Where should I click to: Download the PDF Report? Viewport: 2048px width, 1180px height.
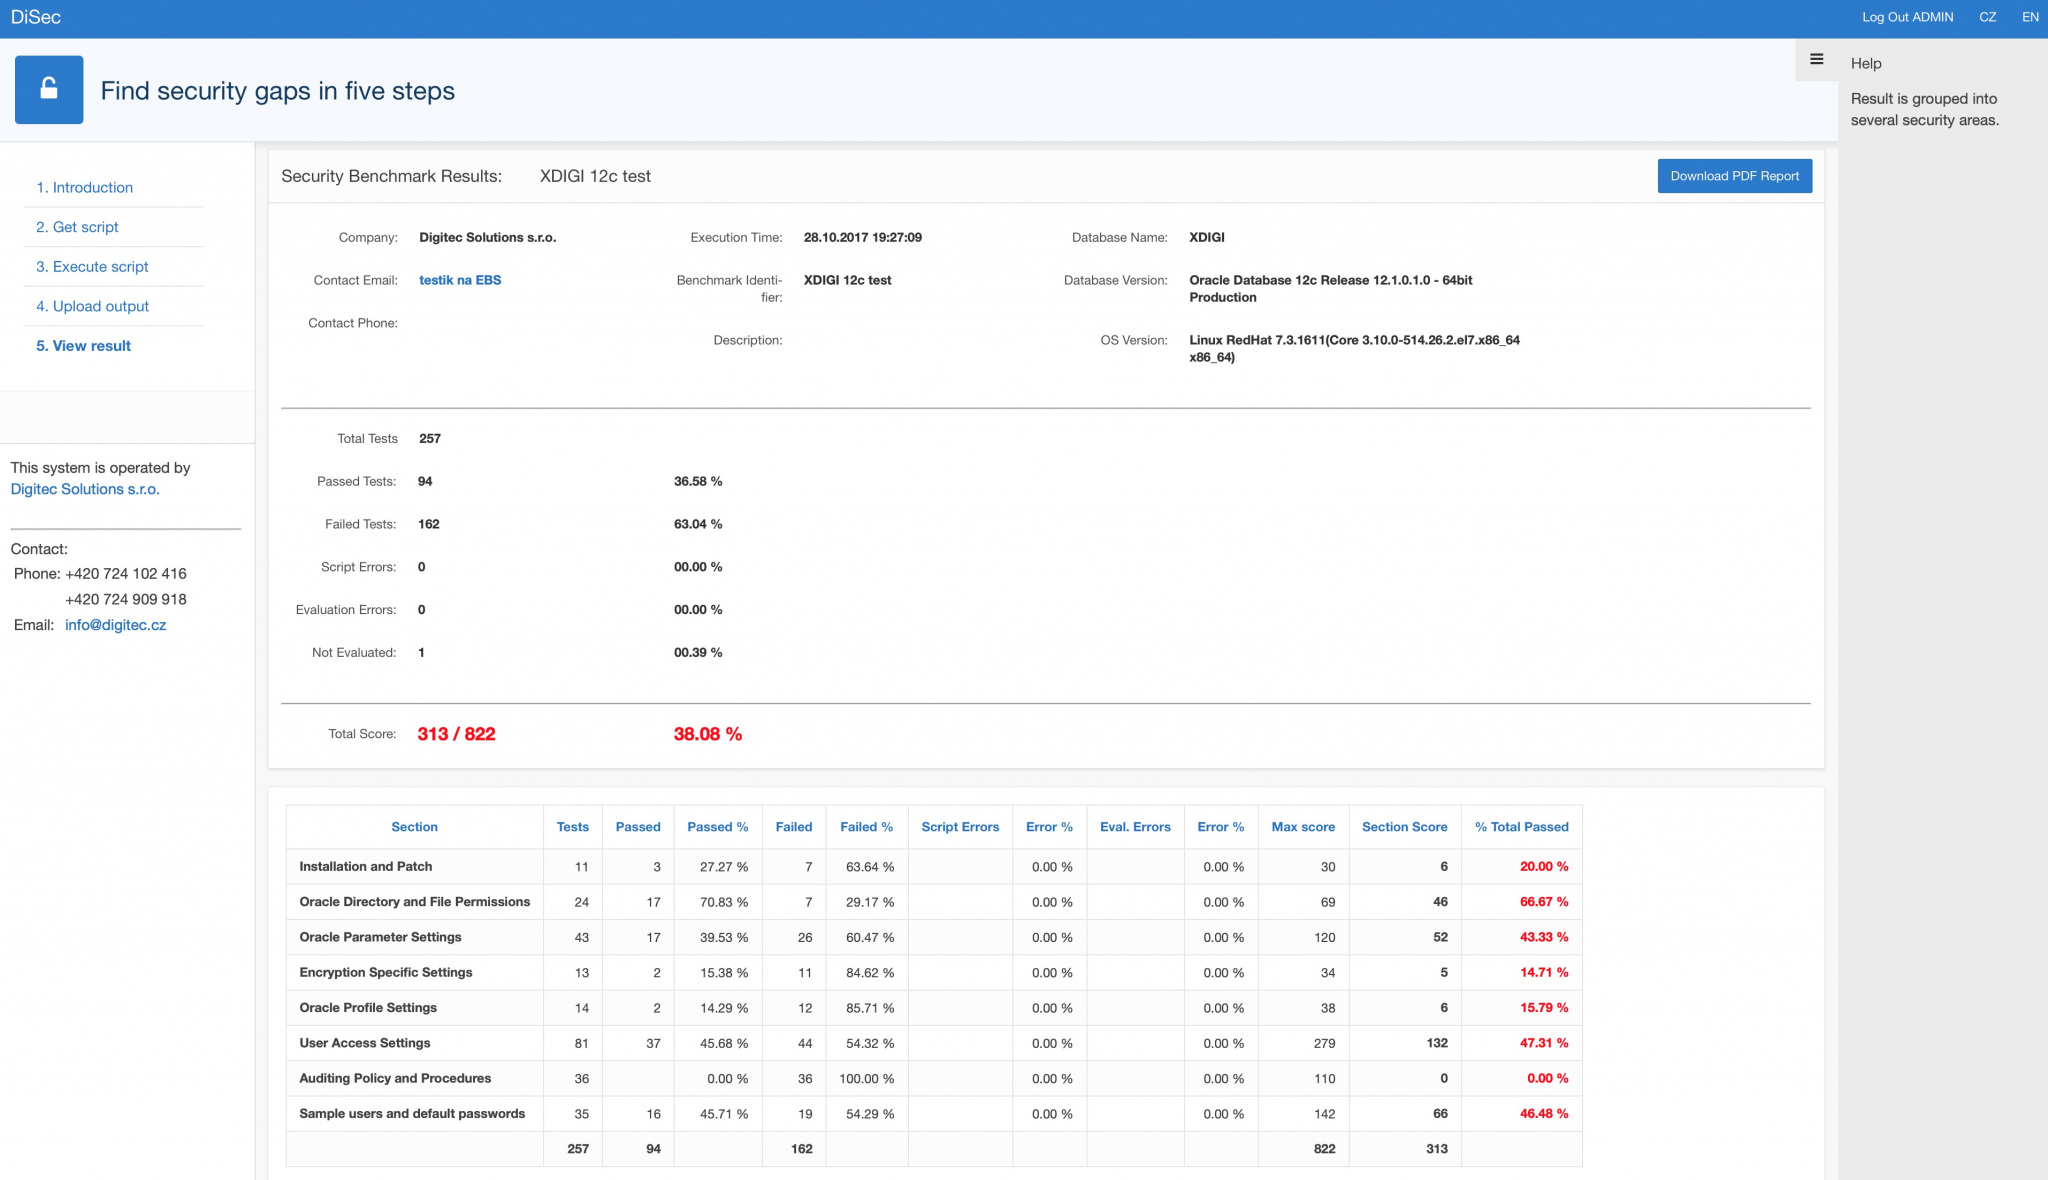(1733, 176)
